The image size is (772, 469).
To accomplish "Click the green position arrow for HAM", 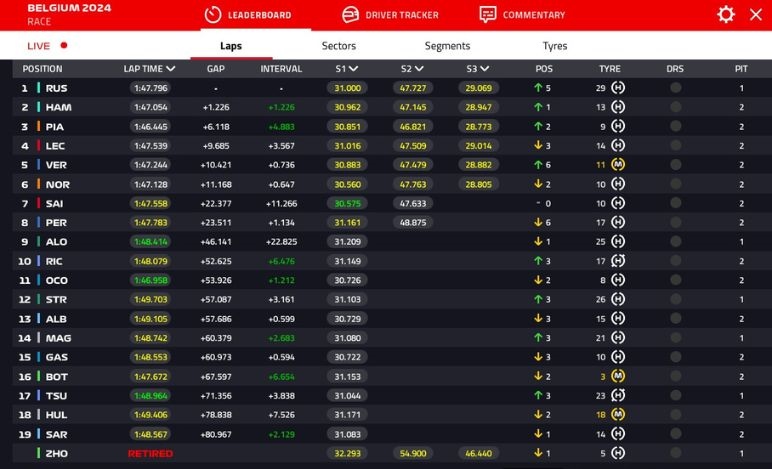I will 538,107.
